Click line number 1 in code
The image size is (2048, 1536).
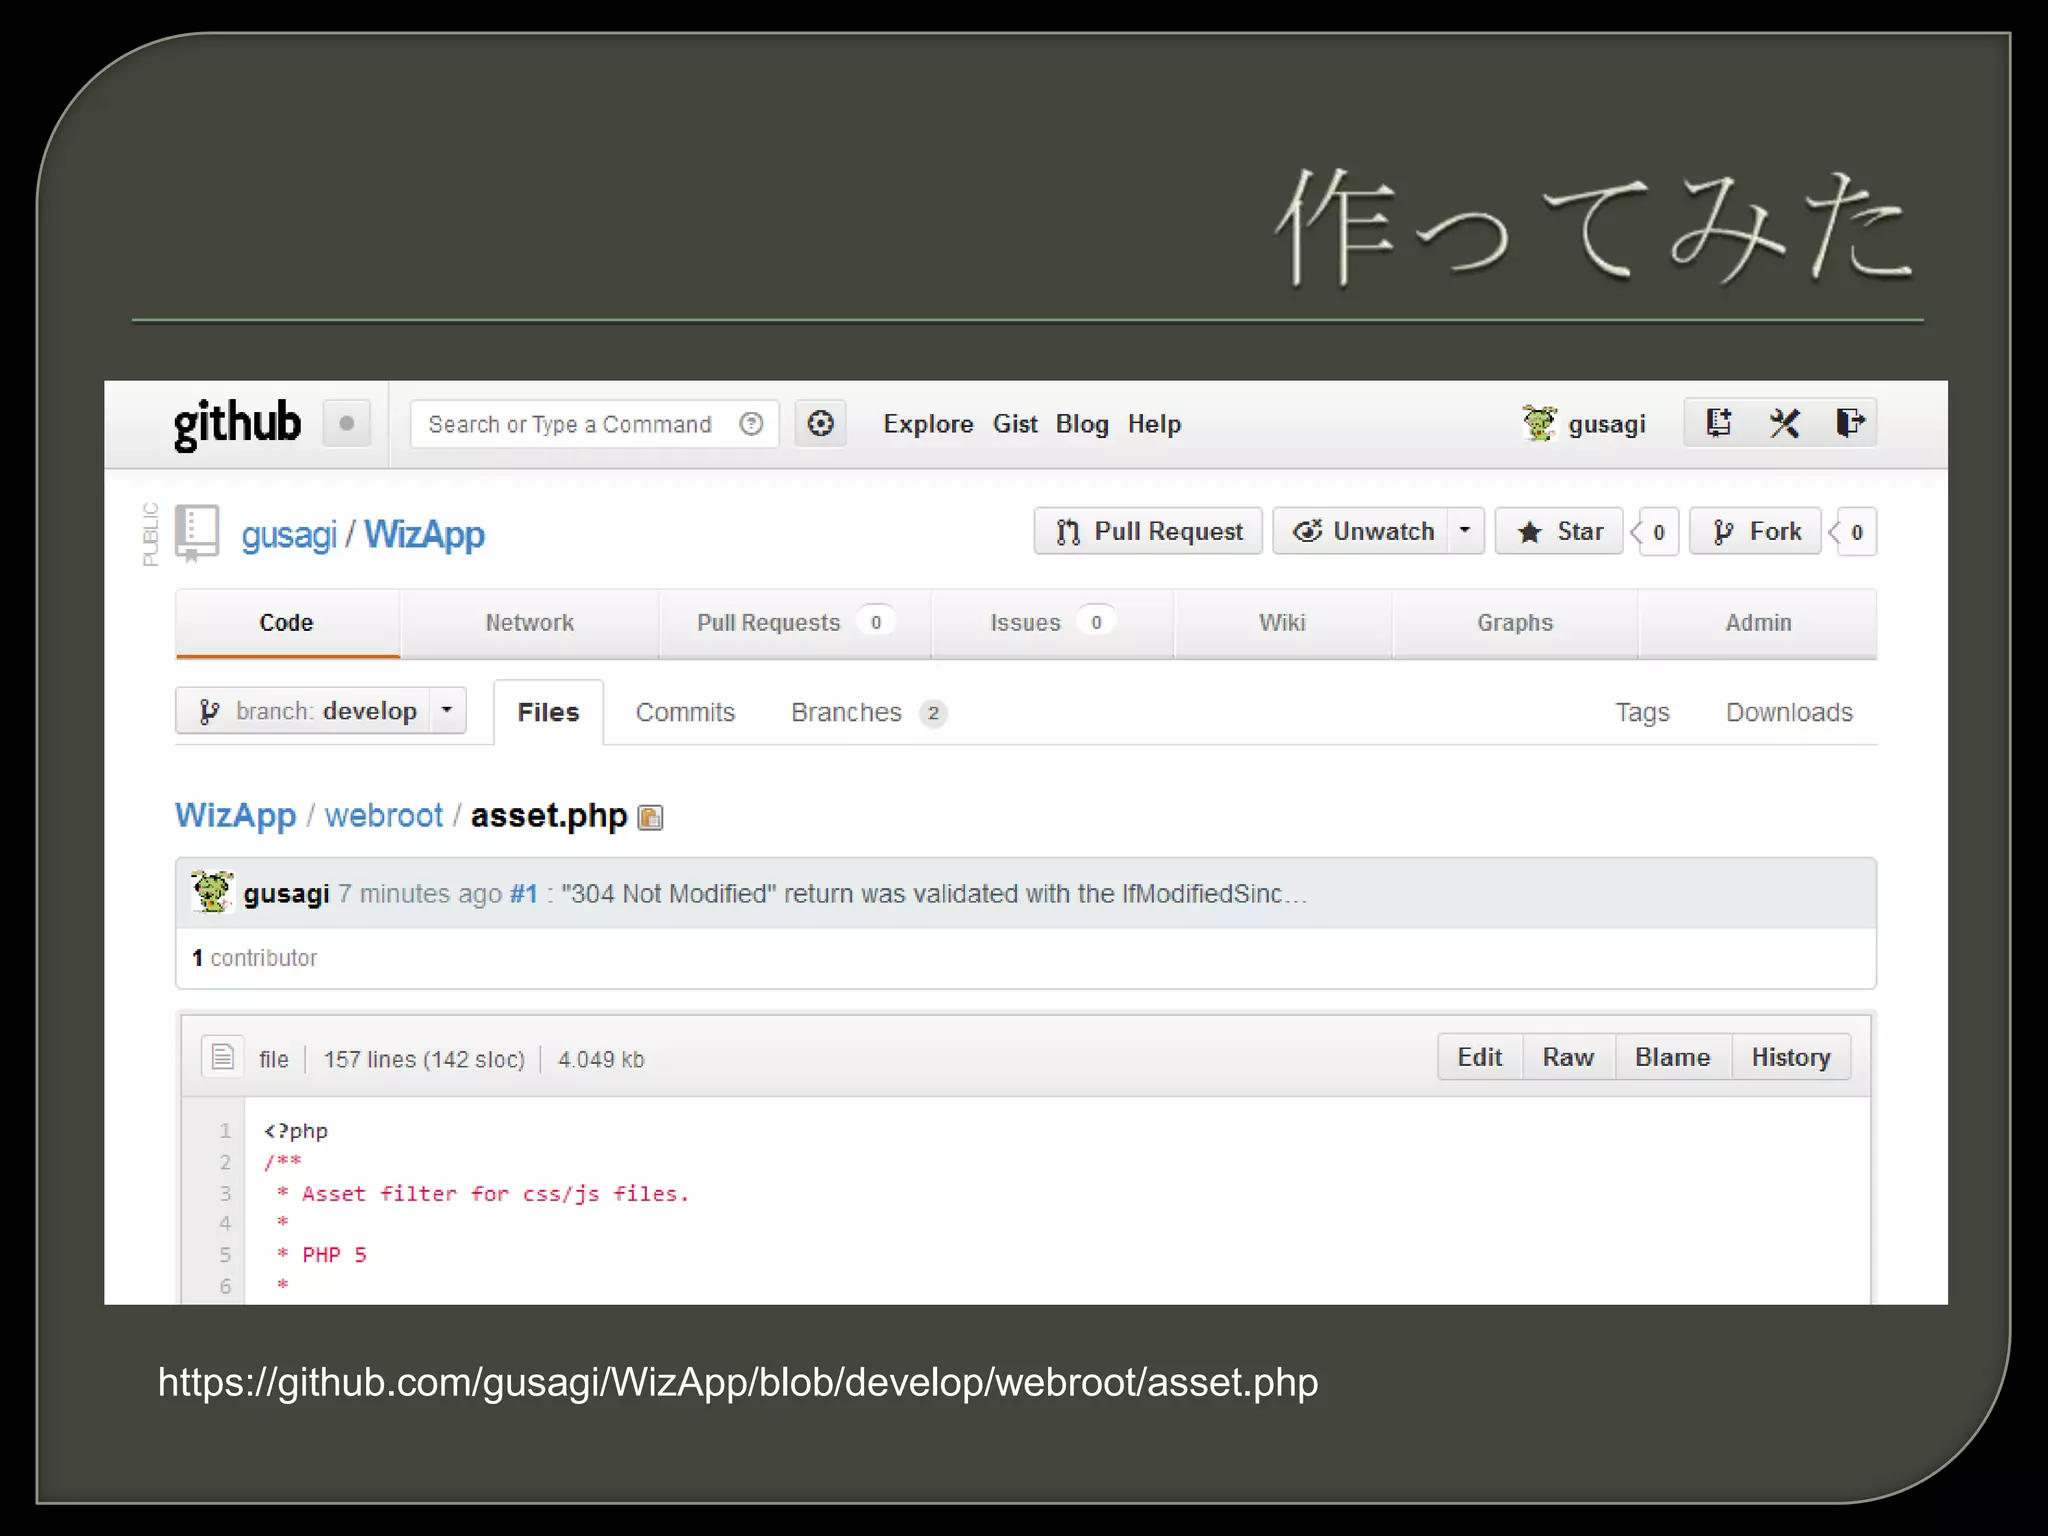(x=225, y=1131)
